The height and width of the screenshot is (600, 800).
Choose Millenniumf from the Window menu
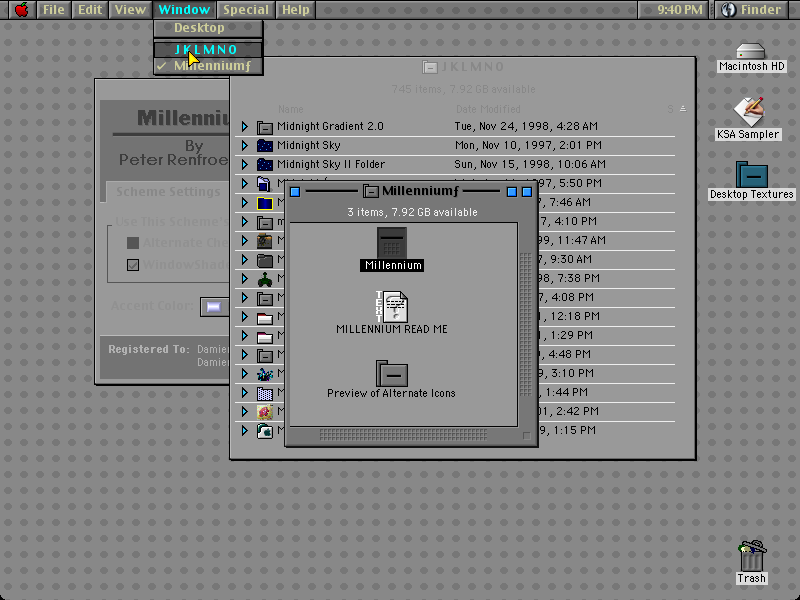click(x=208, y=66)
